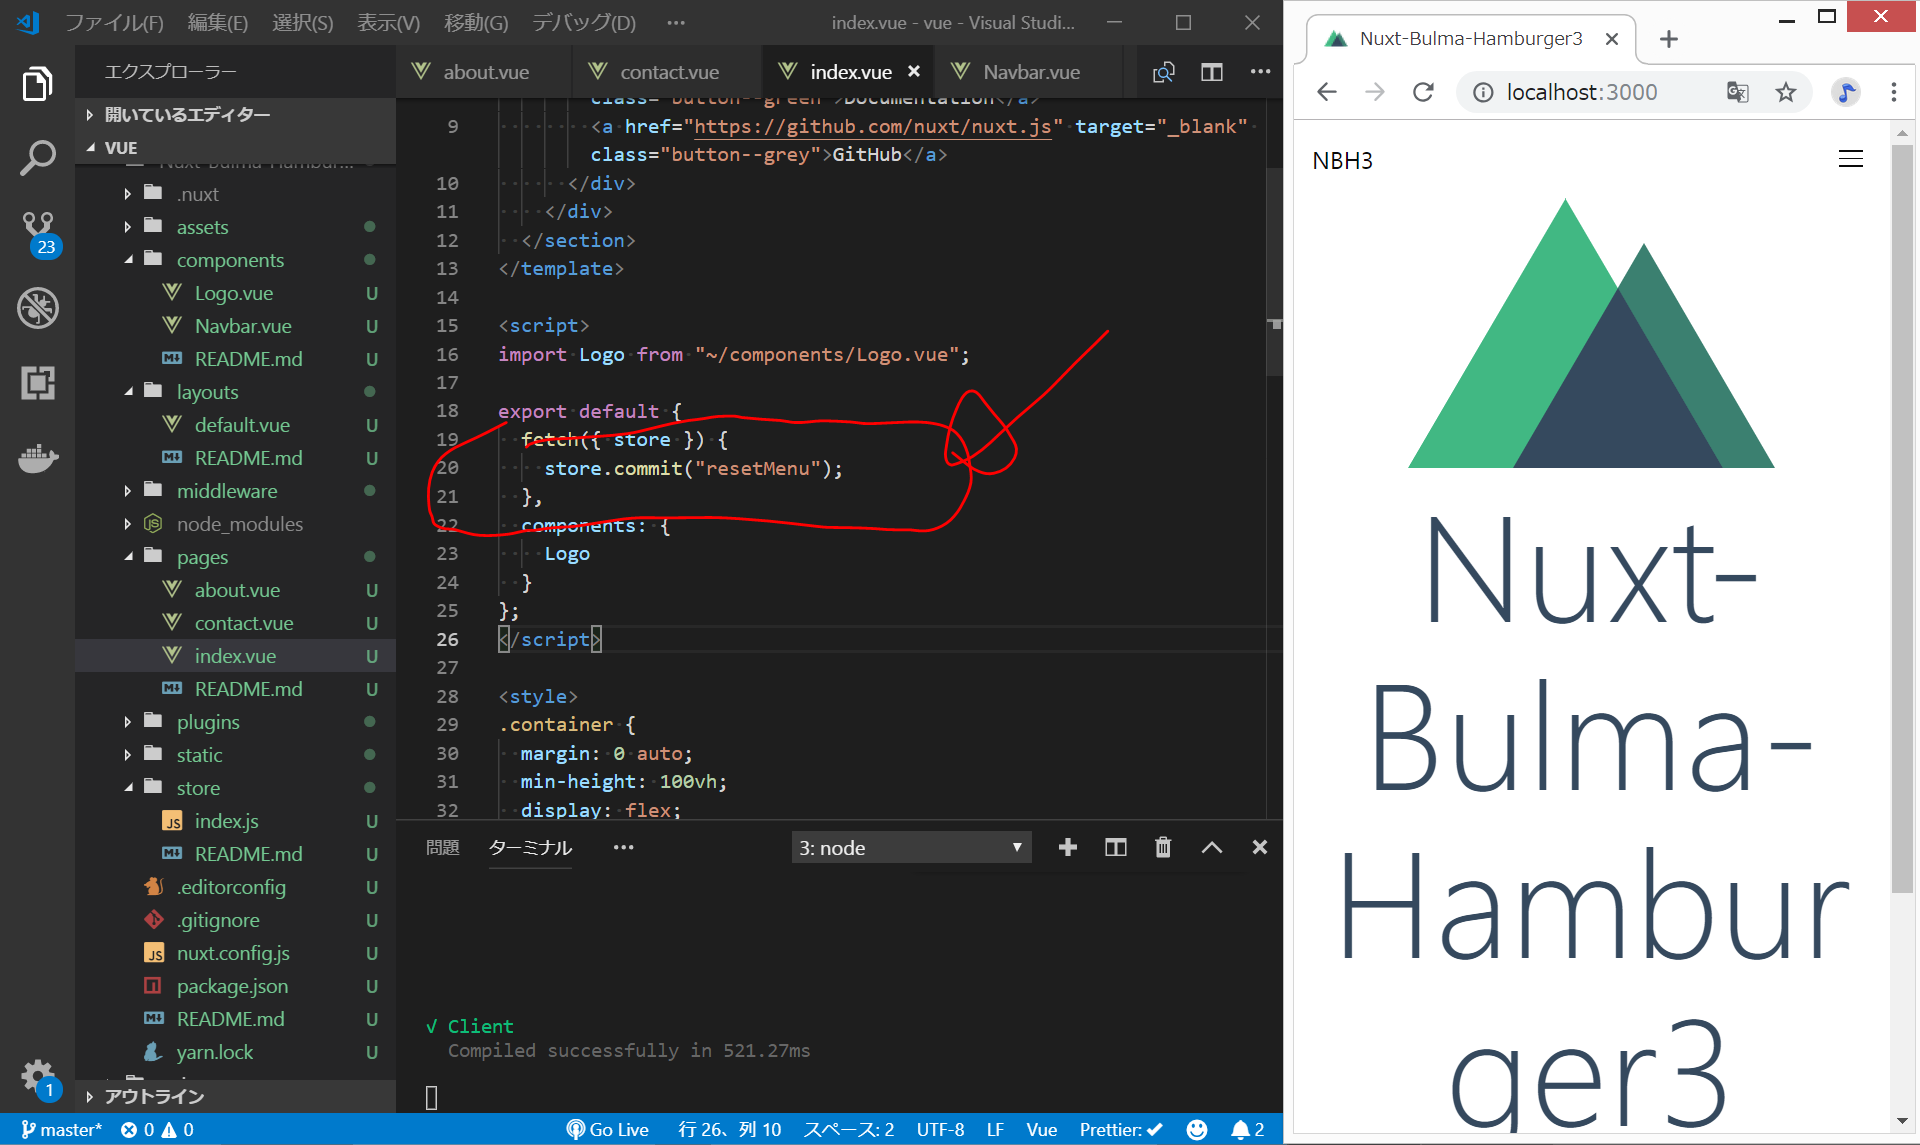Expand the assets folder

127,227
